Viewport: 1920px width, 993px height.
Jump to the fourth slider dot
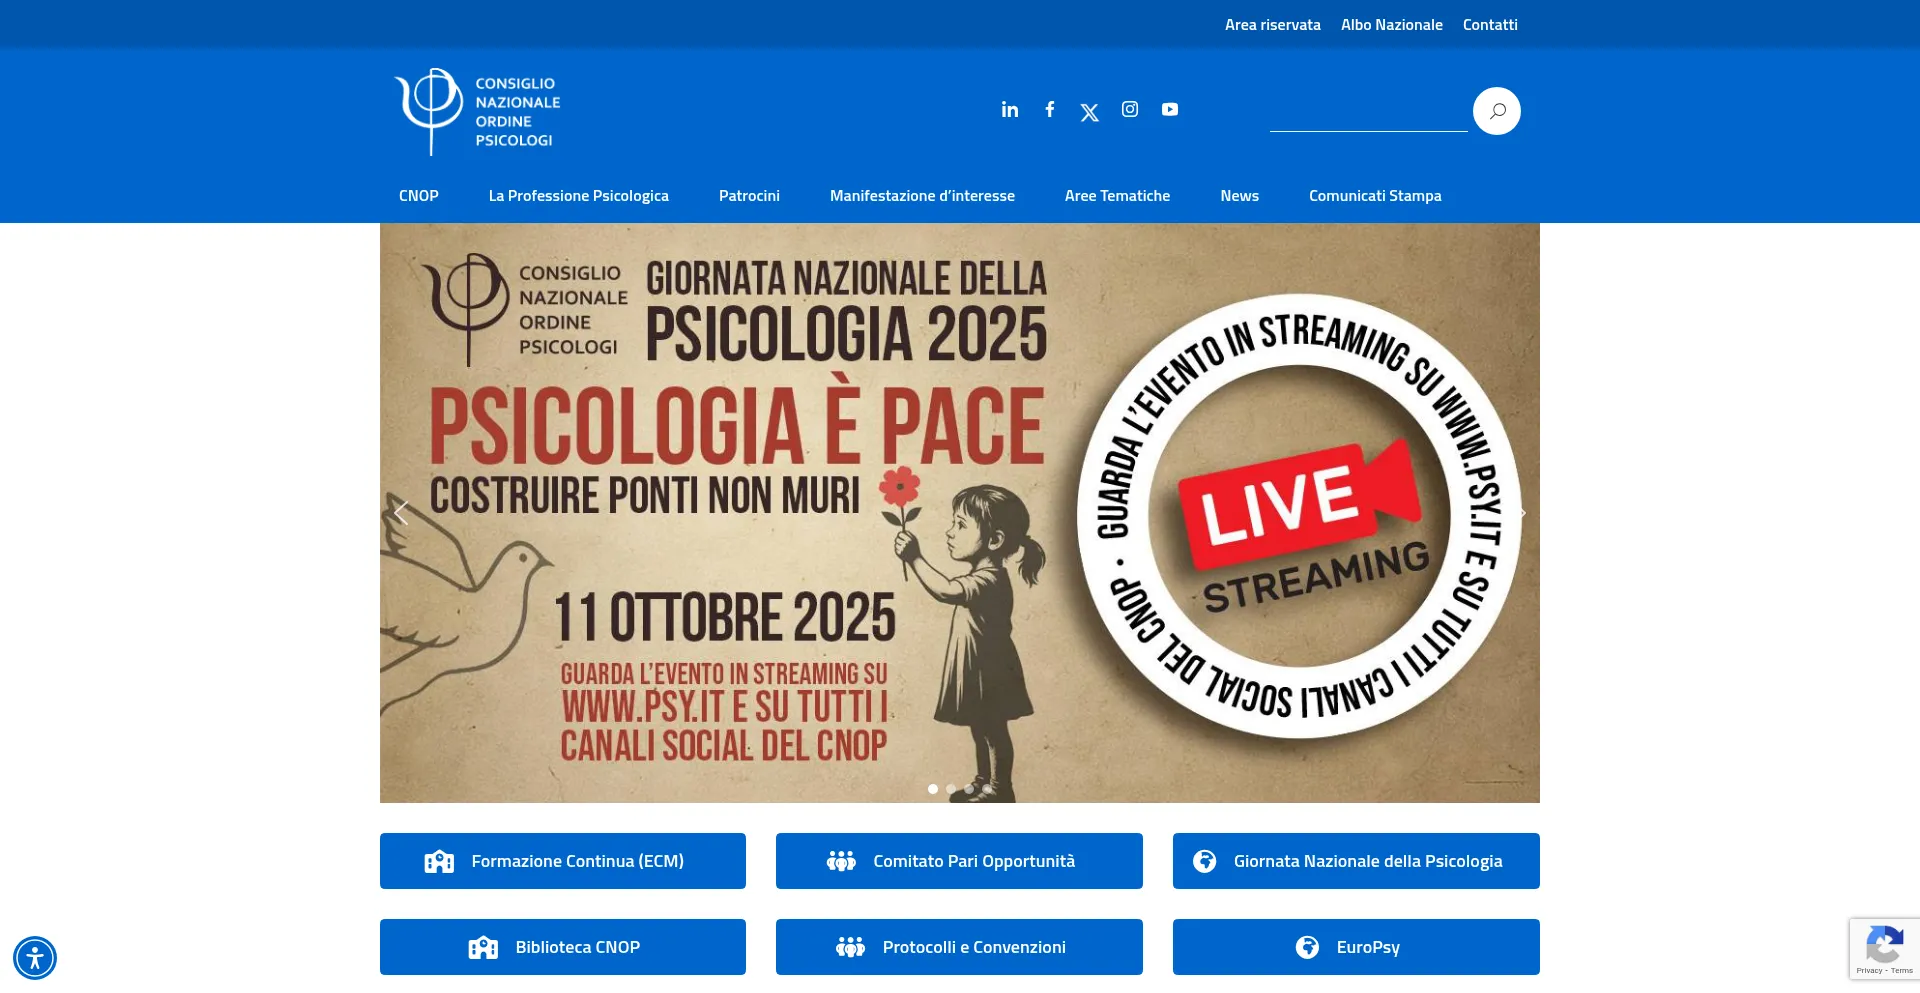[987, 789]
